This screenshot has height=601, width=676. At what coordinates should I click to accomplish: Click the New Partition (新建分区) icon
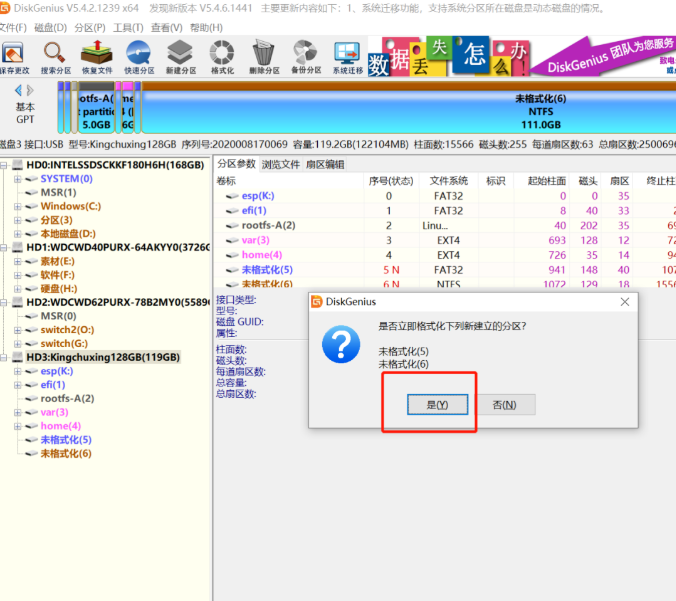(181, 57)
